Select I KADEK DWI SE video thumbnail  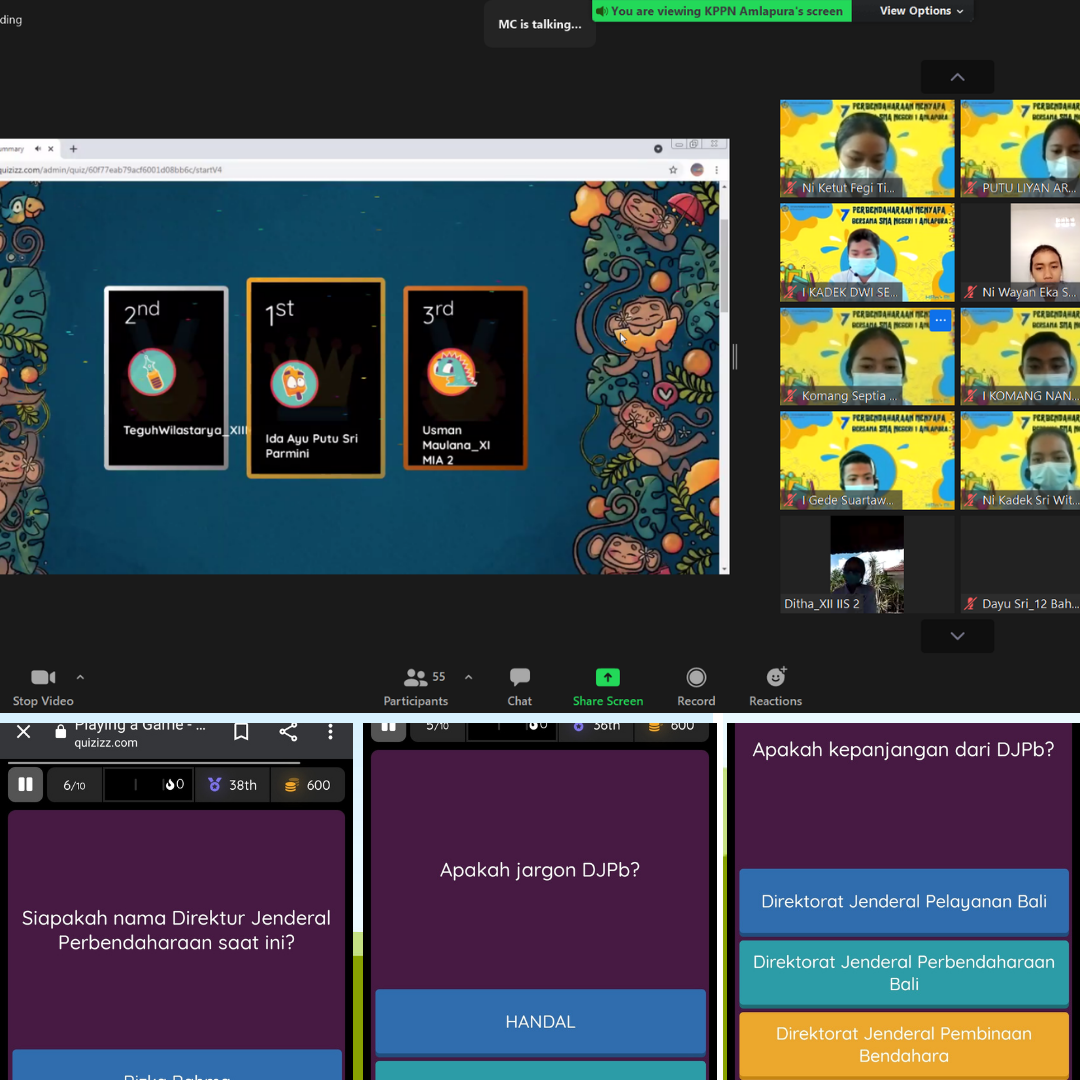pyautogui.click(x=867, y=253)
